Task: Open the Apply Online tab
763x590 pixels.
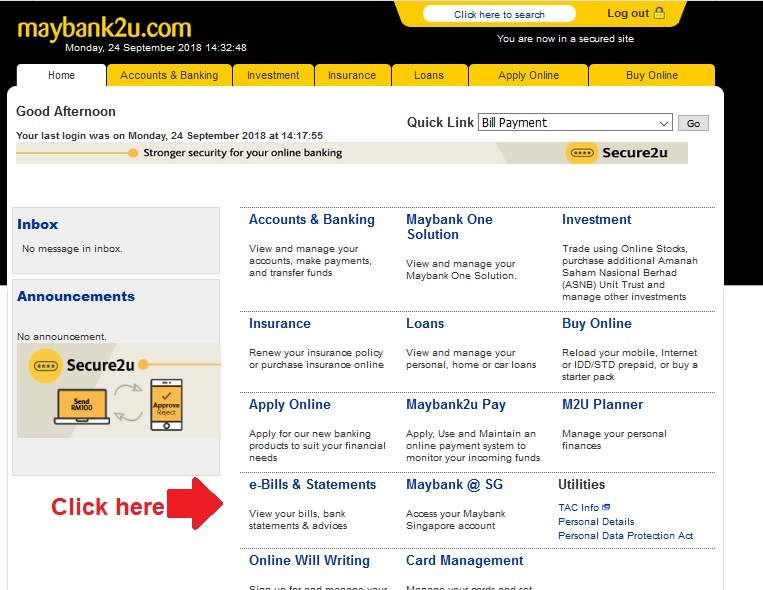Action: coord(529,75)
